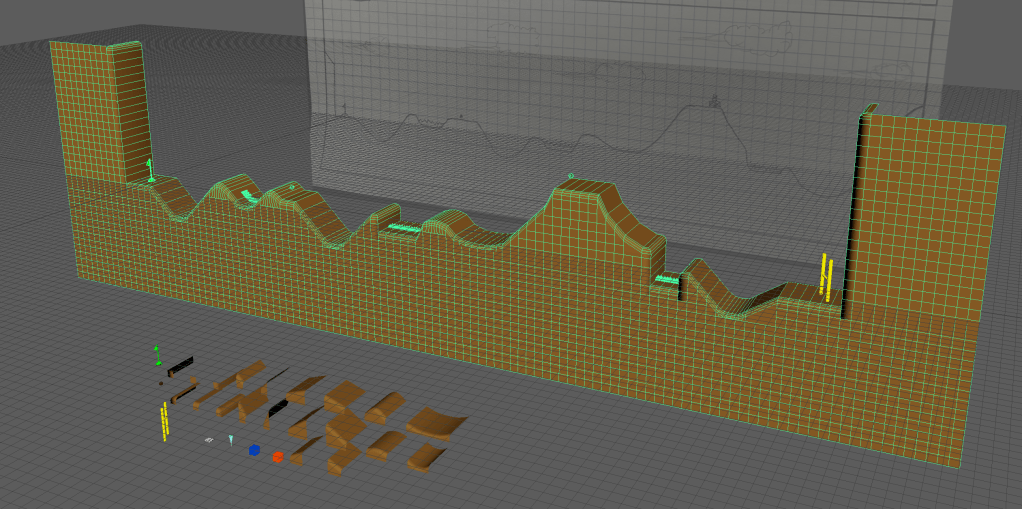This screenshot has width=1022, height=509.
Task: Select the orange-red cube beside the blue cube
Action: click(x=278, y=457)
